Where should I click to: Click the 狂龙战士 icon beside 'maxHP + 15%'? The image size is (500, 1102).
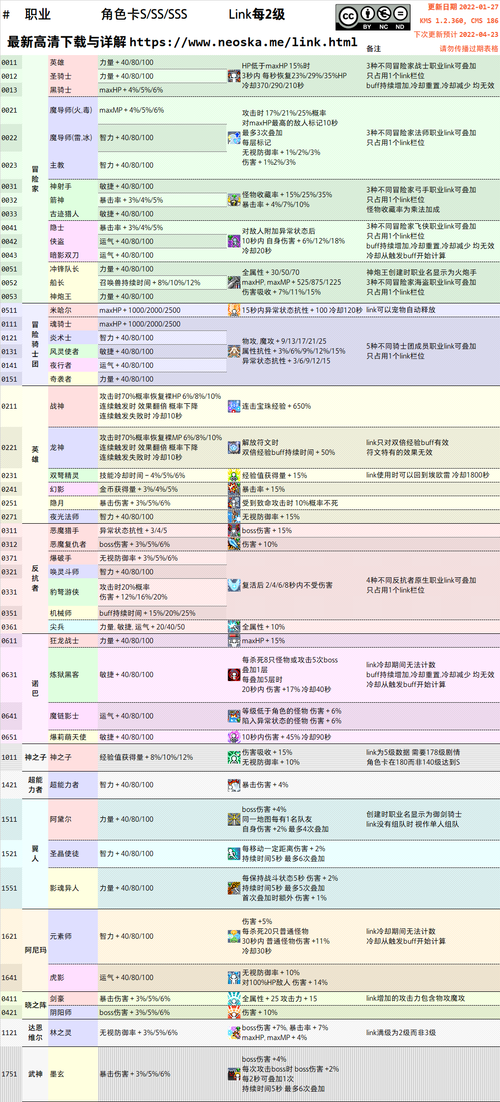pos(233,640)
